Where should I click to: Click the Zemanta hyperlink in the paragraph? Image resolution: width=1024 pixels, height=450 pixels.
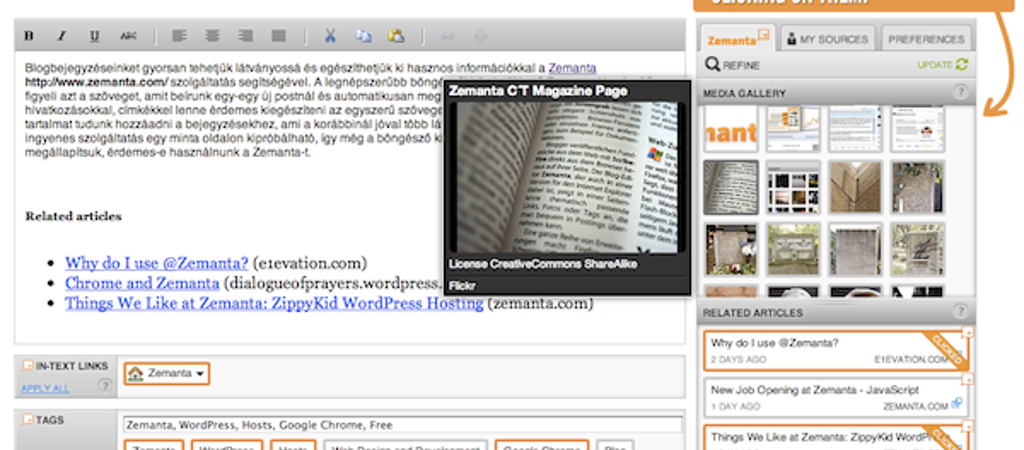click(x=572, y=67)
